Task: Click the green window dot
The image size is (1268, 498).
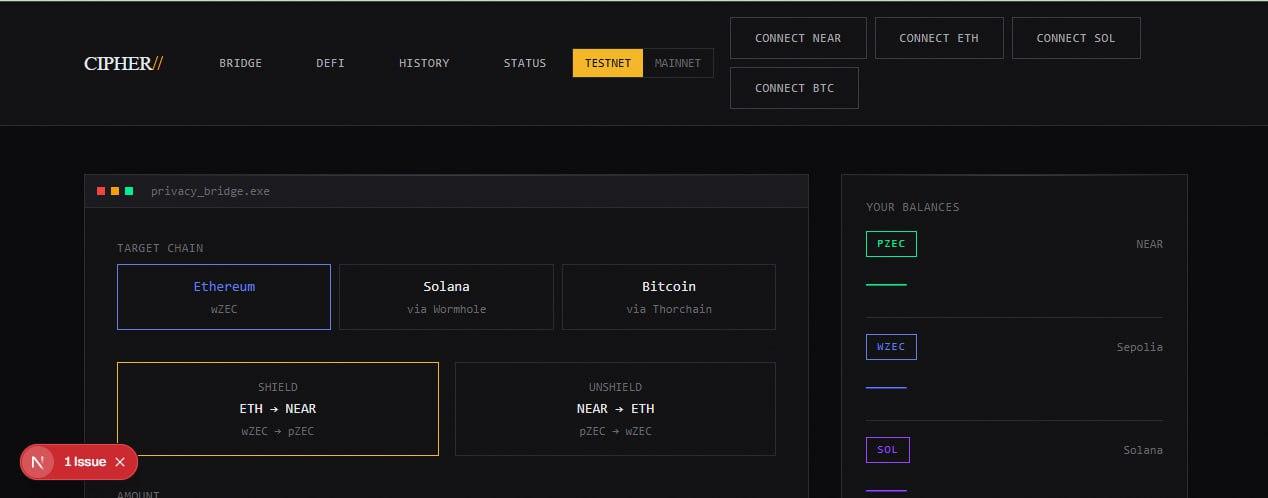Action: click(129, 191)
